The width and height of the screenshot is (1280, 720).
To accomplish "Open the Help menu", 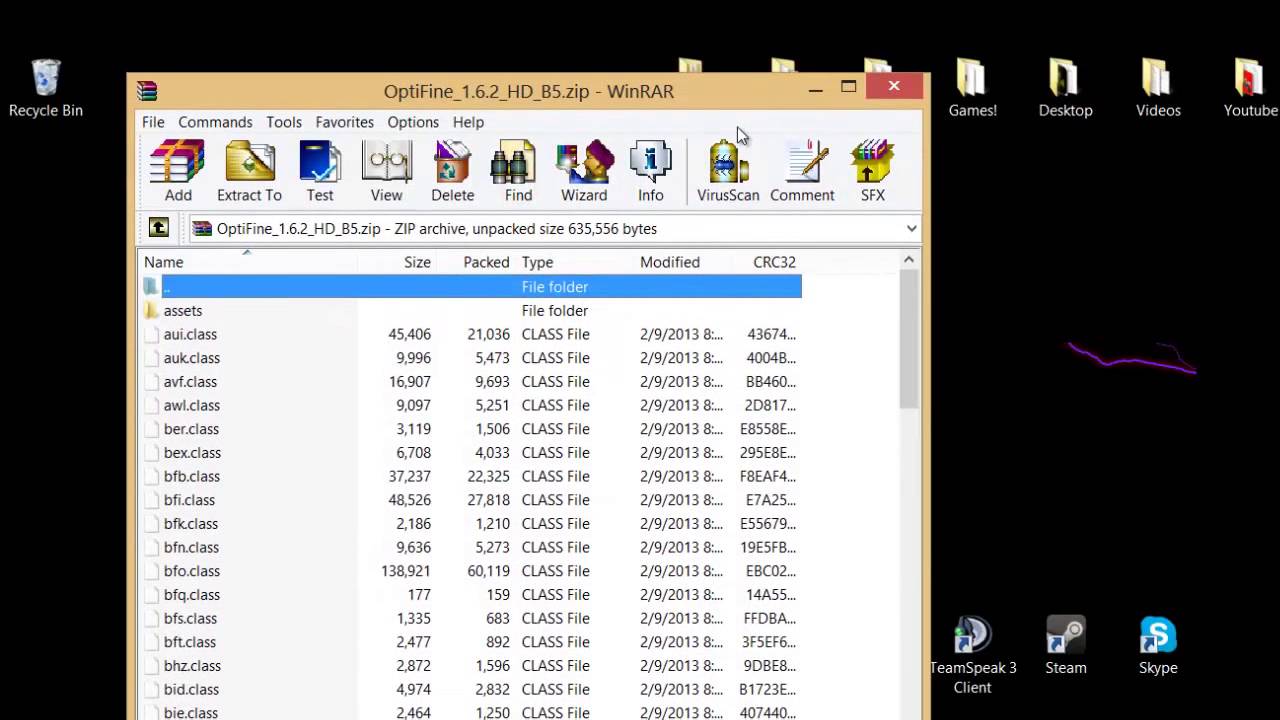I will (x=468, y=122).
